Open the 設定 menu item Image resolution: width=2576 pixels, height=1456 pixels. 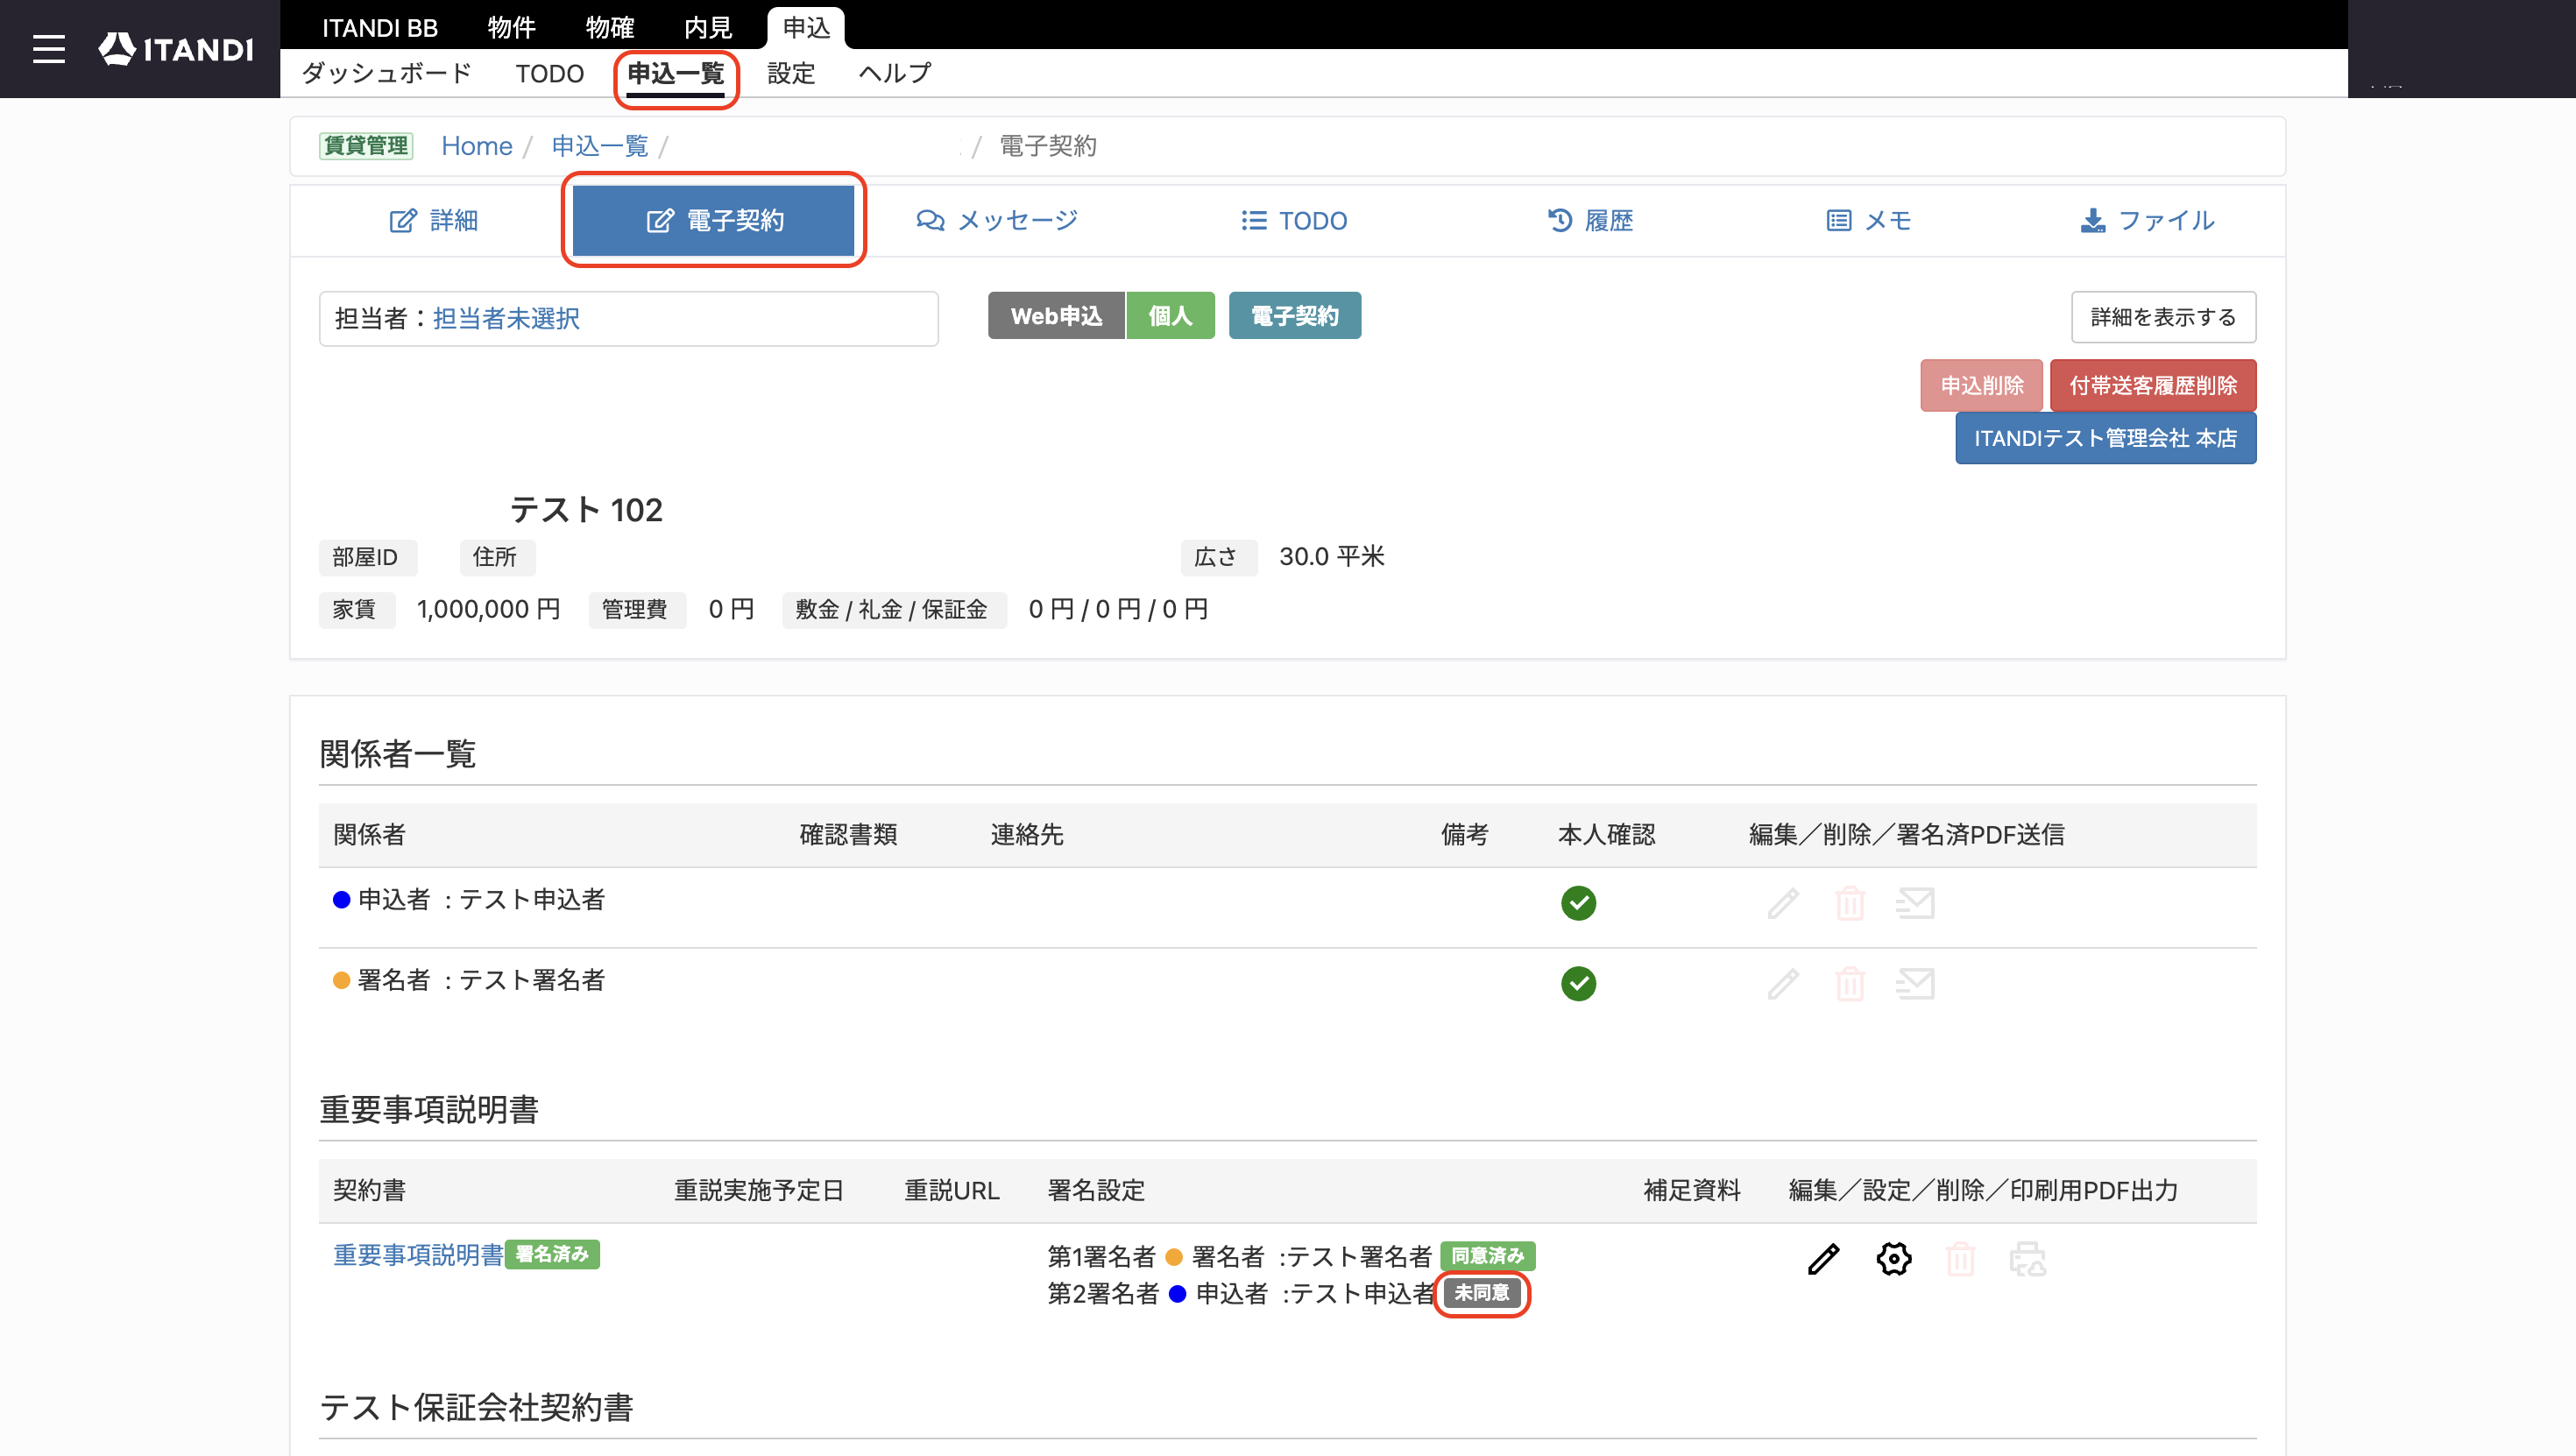(791, 73)
